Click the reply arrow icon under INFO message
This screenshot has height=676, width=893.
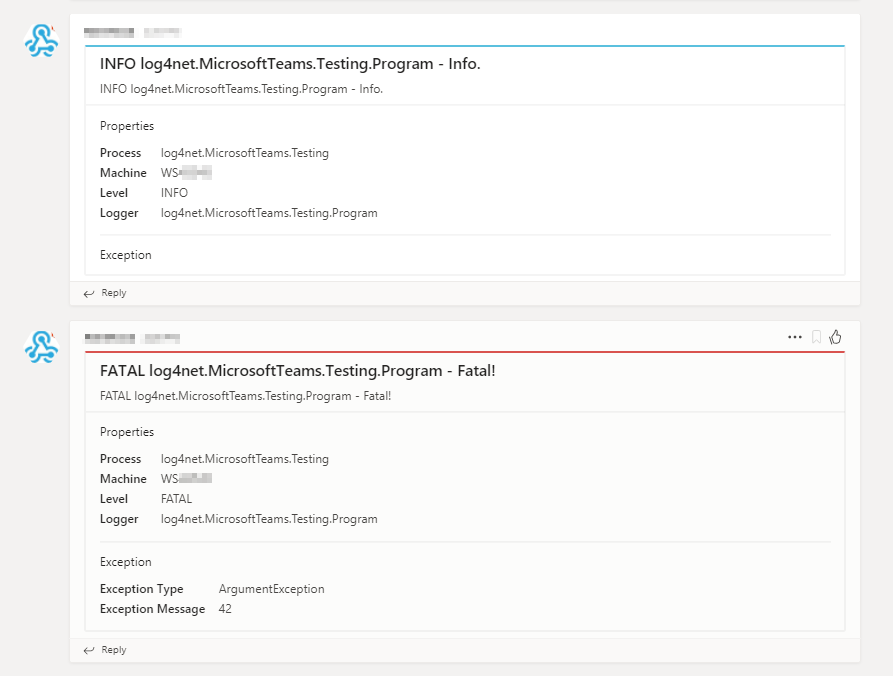coord(89,293)
